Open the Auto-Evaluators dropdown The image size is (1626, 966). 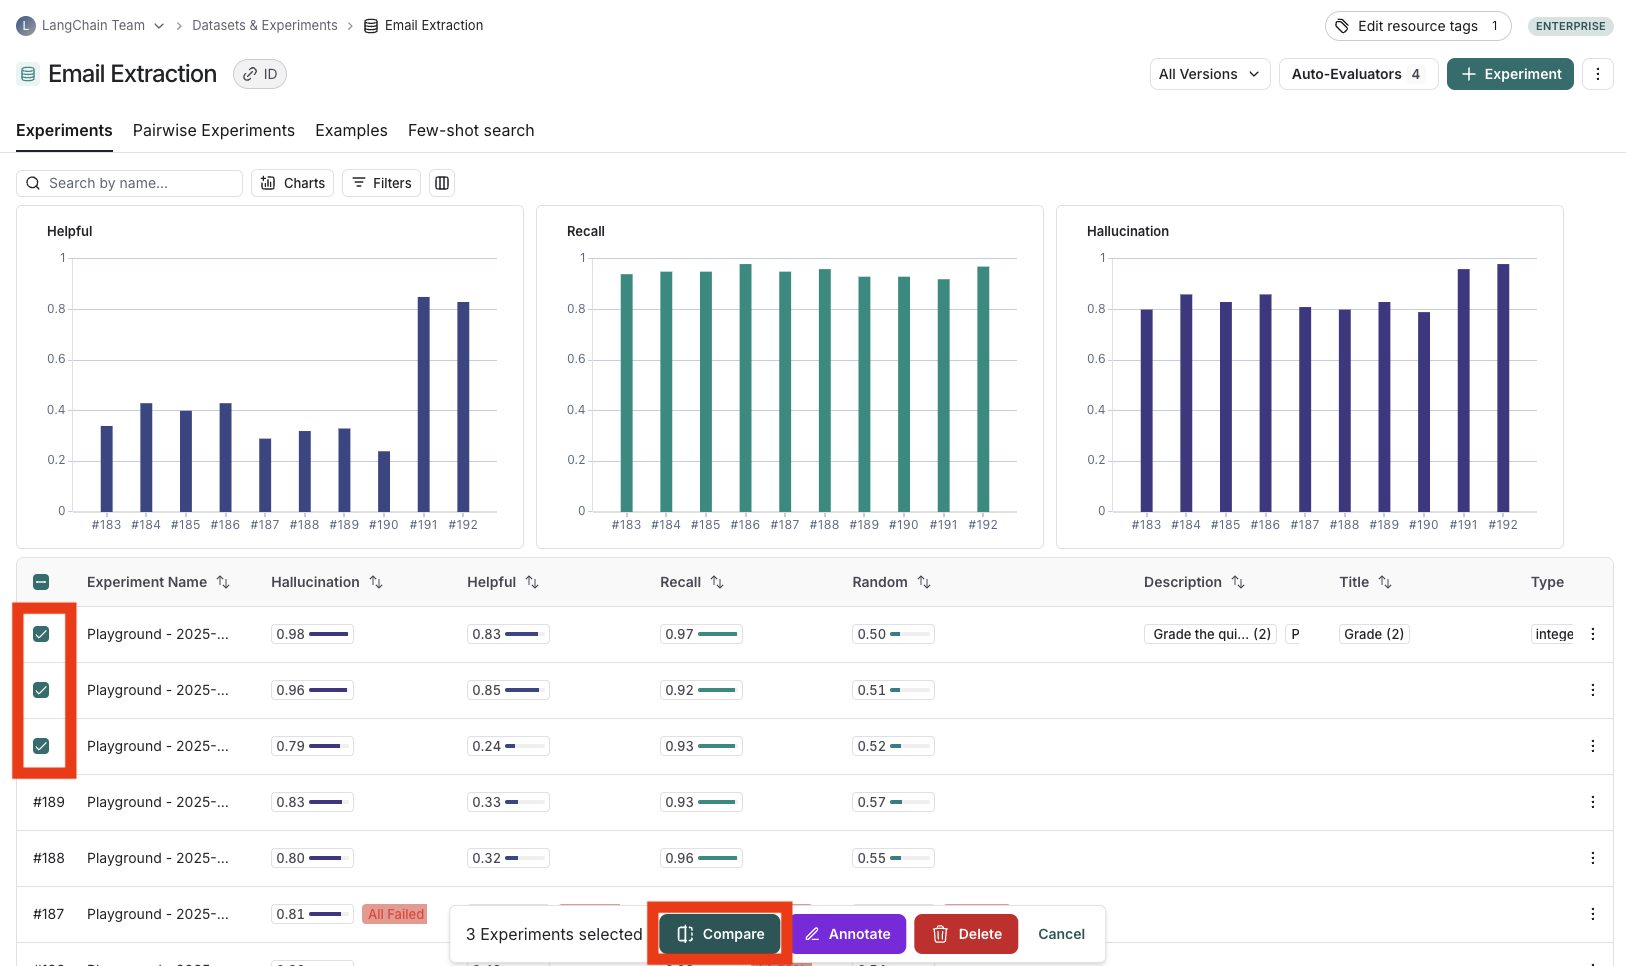[x=1358, y=74]
